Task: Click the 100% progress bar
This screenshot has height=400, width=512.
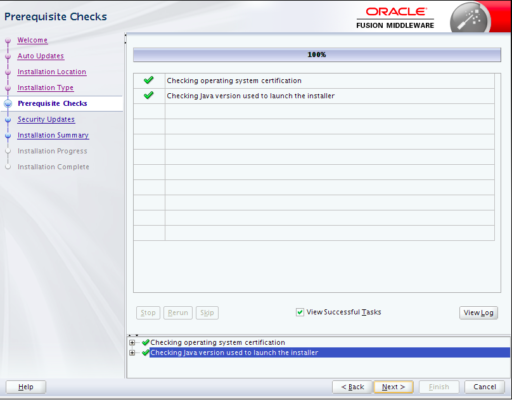Action: coord(317,55)
